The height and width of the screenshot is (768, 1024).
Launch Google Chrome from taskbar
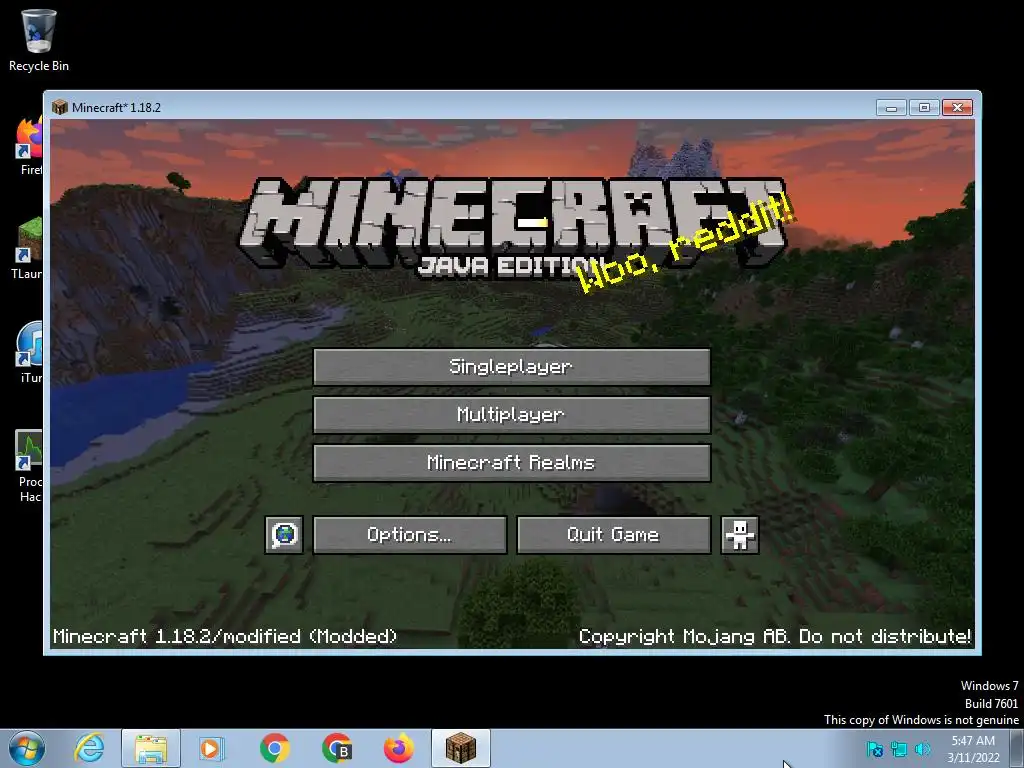click(275, 748)
